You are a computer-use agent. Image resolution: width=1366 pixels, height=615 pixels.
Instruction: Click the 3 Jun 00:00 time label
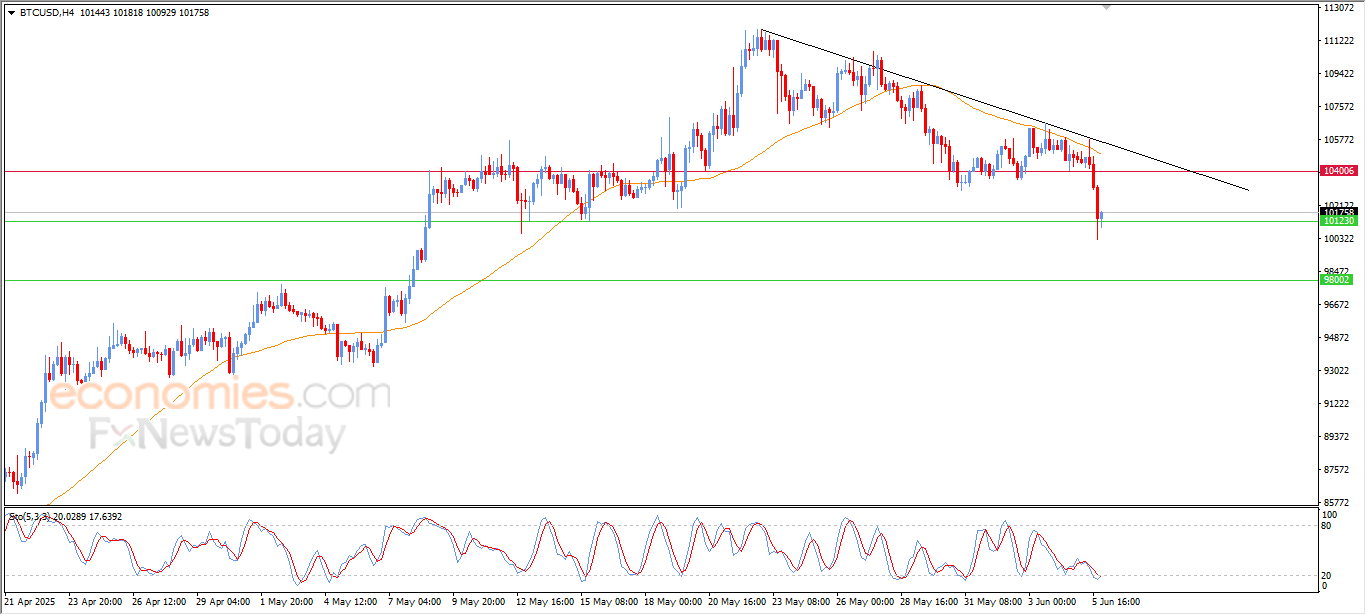coord(1053,602)
